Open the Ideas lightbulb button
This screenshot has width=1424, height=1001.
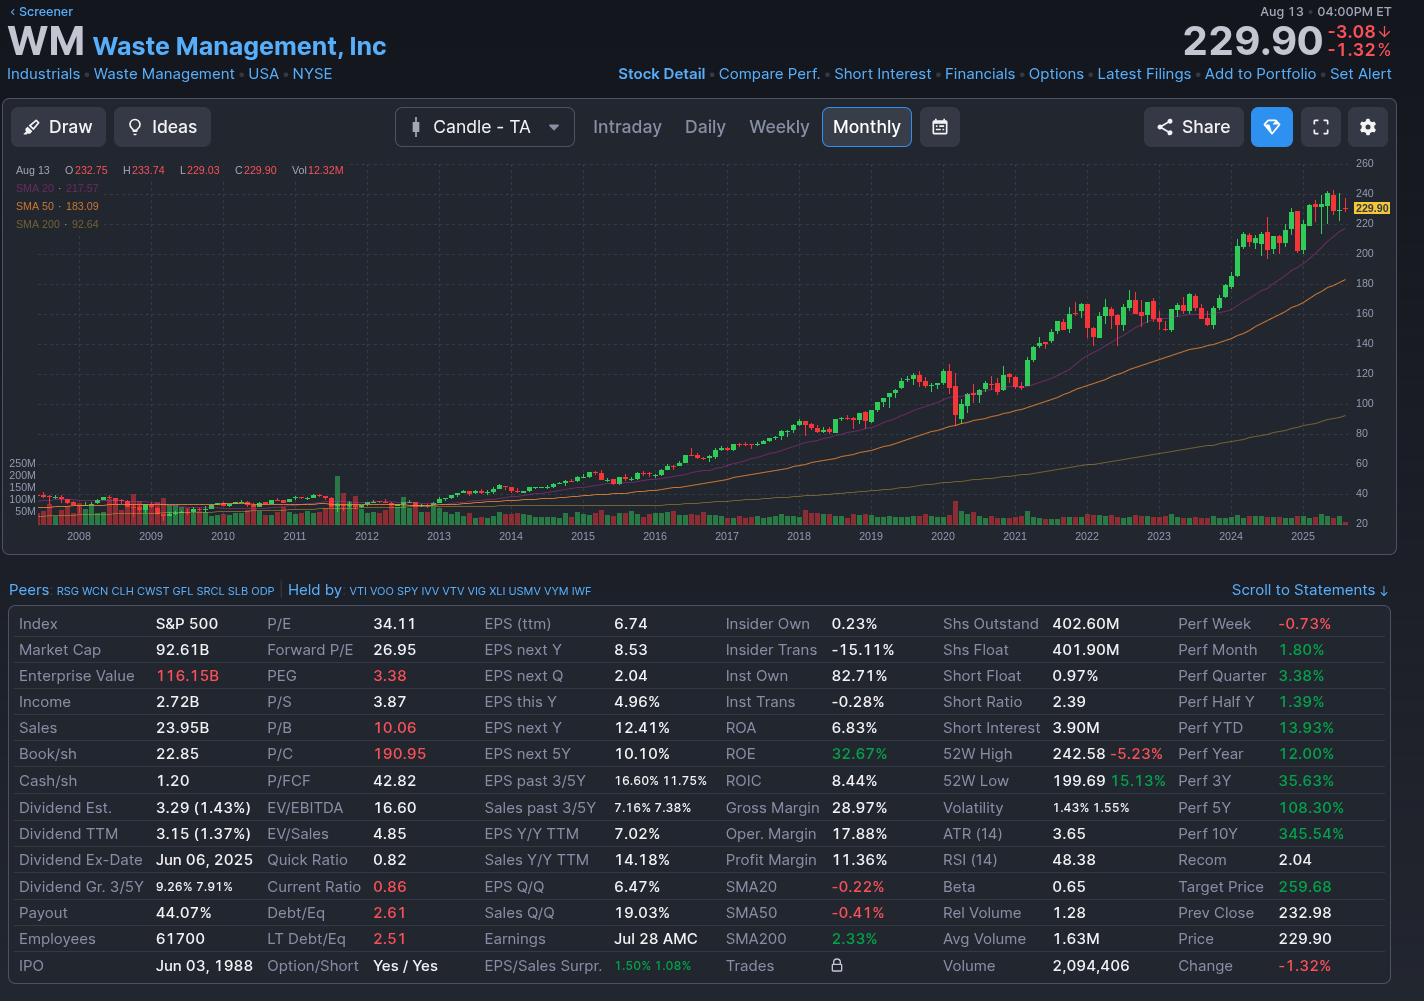coord(162,127)
